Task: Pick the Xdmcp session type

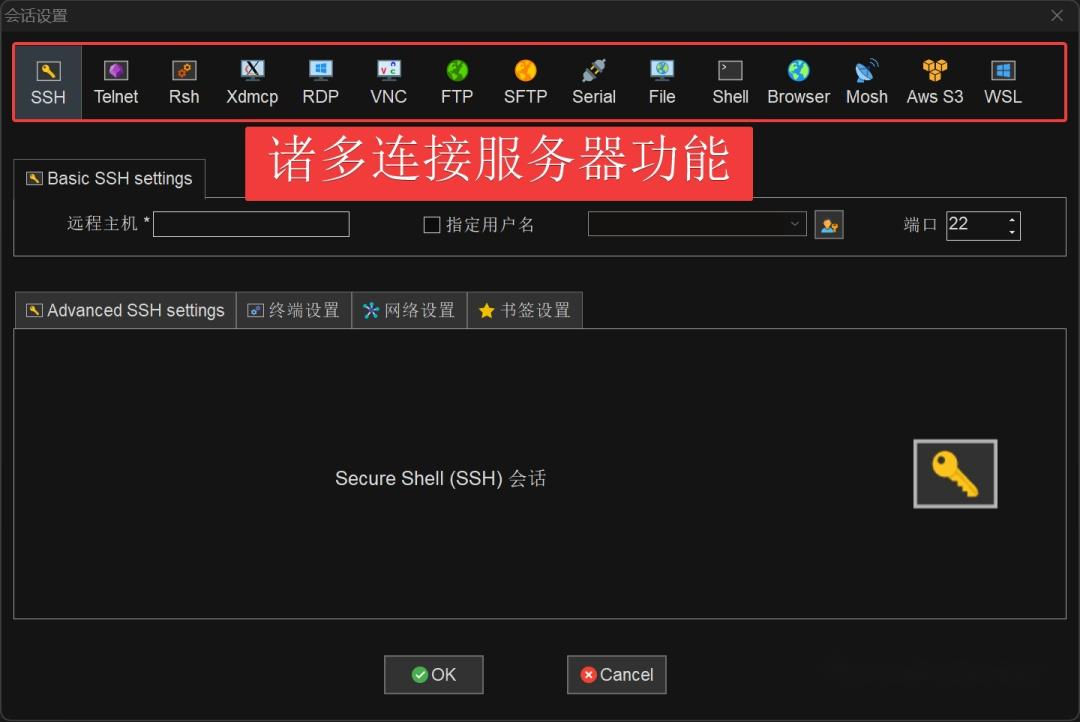Action: [x=252, y=83]
